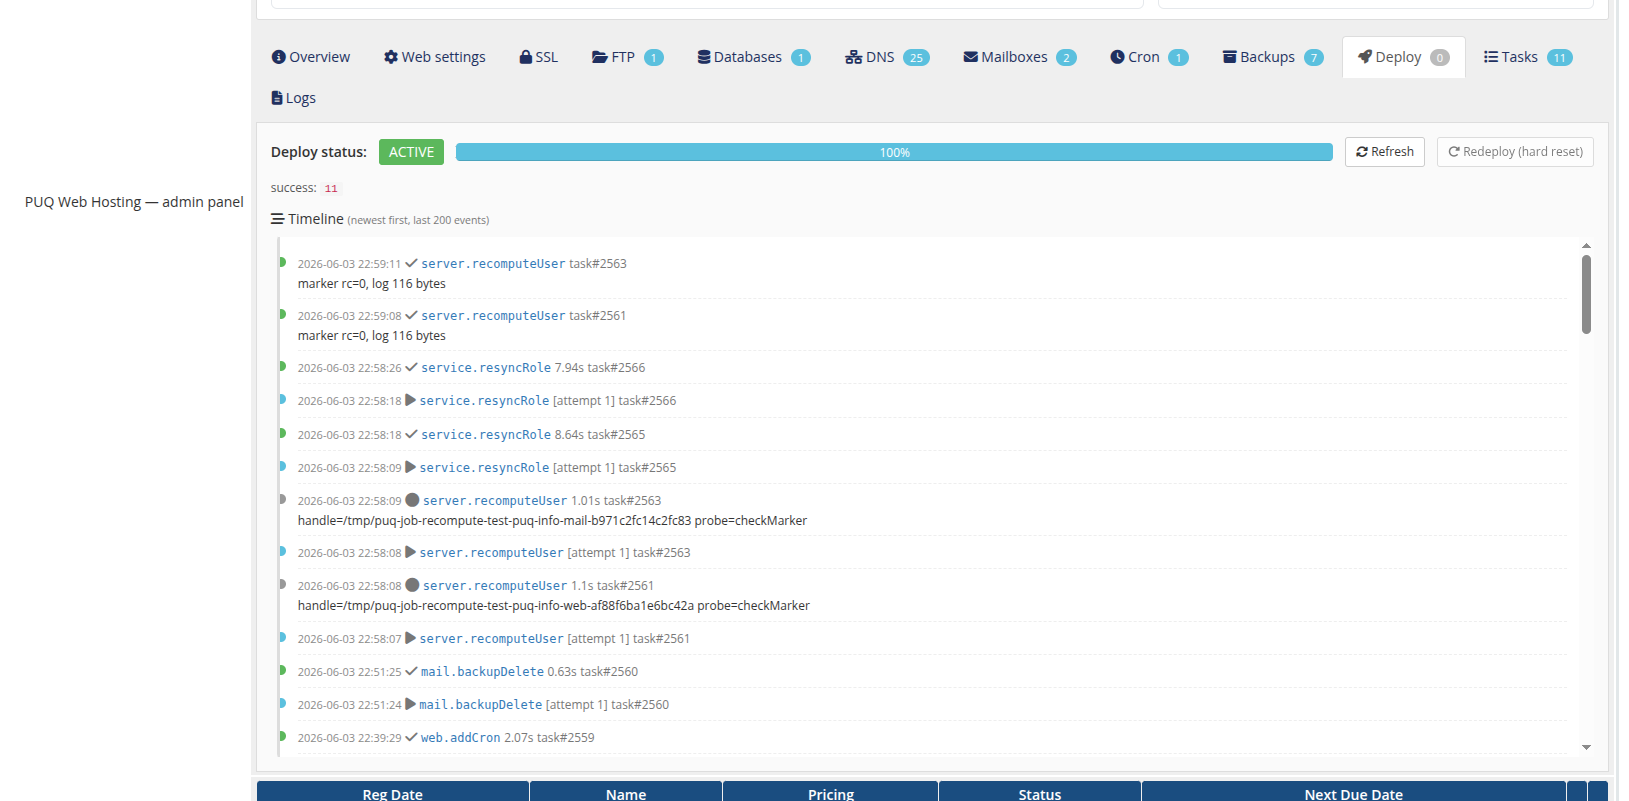Click the Status column header

[x=1040, y=792]
